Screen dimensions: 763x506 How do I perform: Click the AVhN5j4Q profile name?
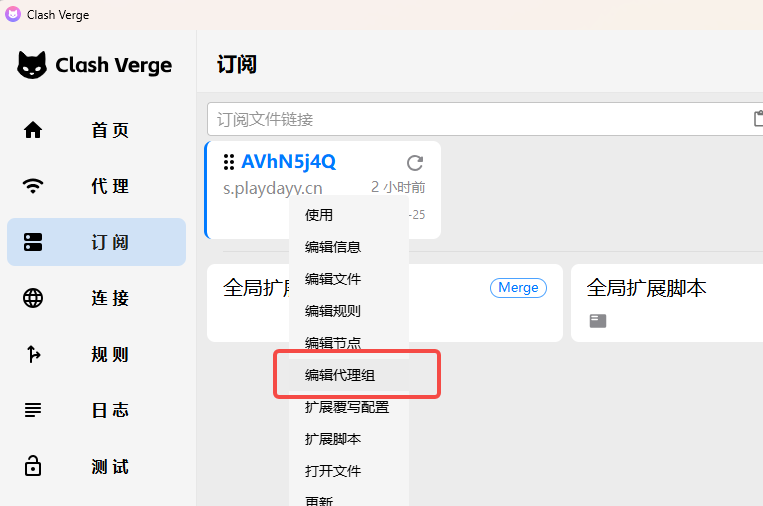pyautogui.click(x=289, y=162)
